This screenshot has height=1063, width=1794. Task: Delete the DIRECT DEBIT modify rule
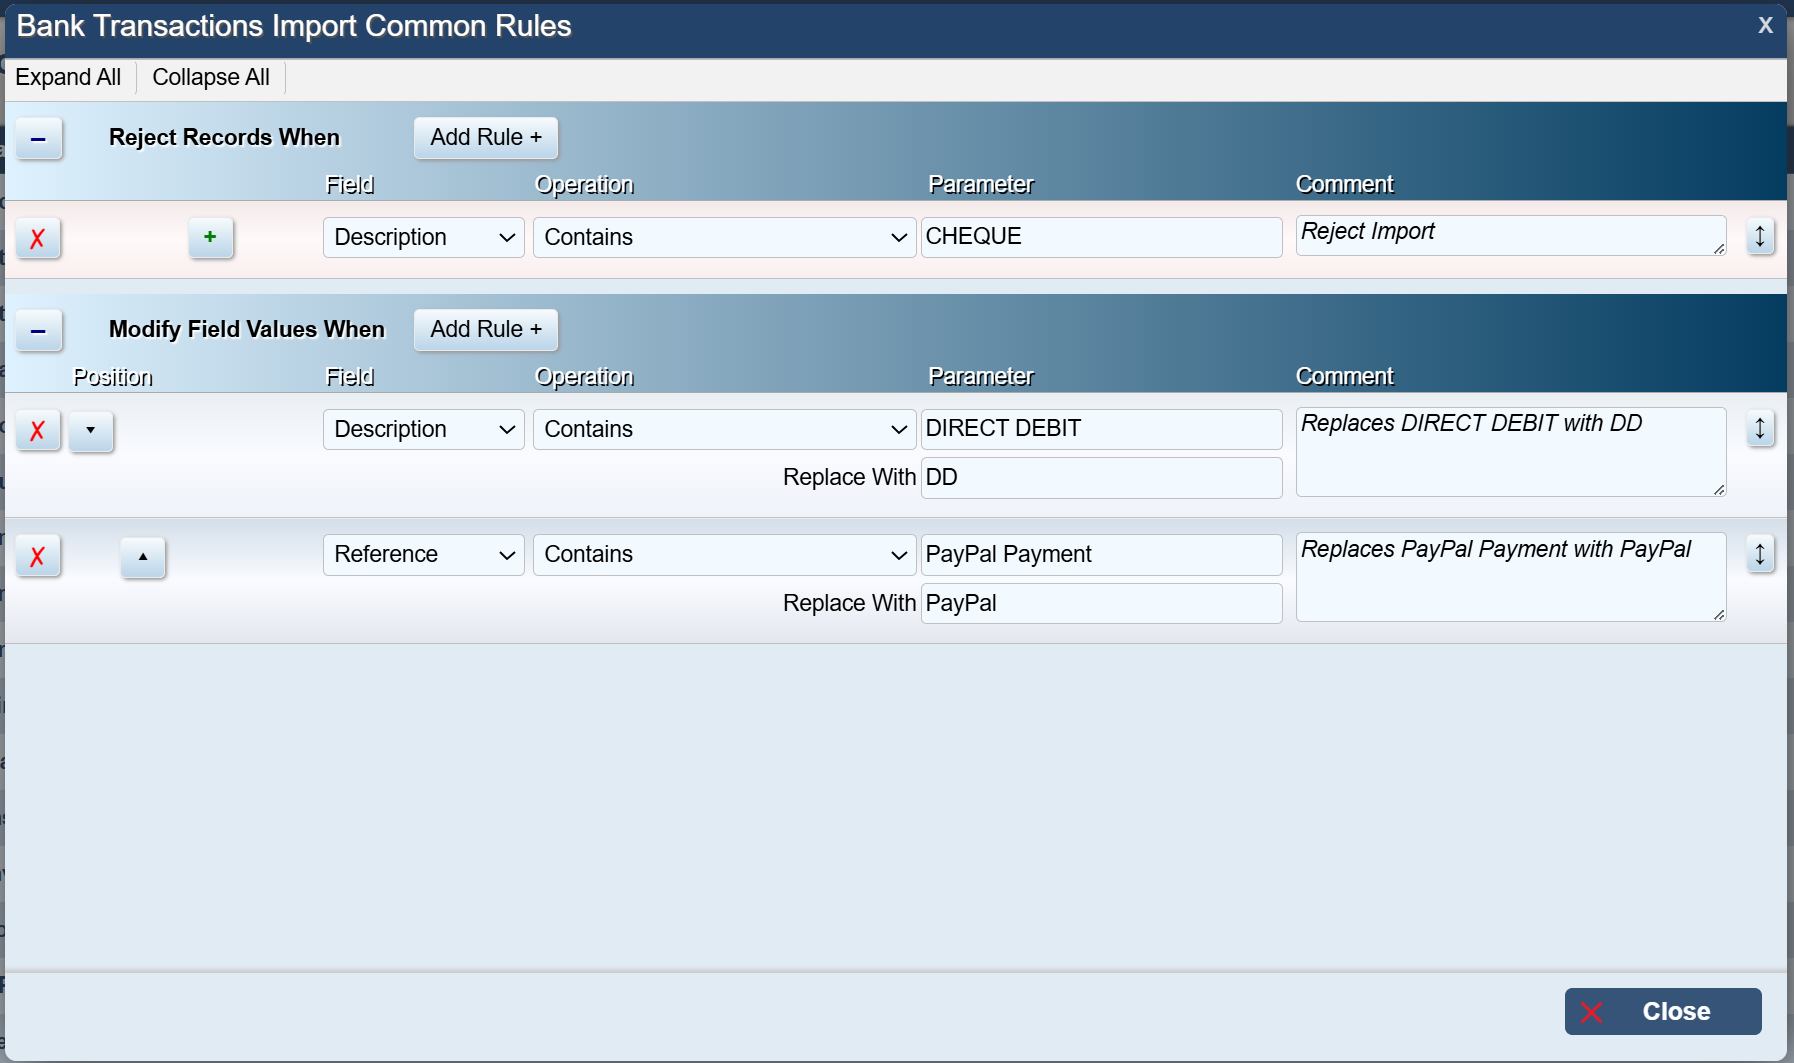pos(38,430)
